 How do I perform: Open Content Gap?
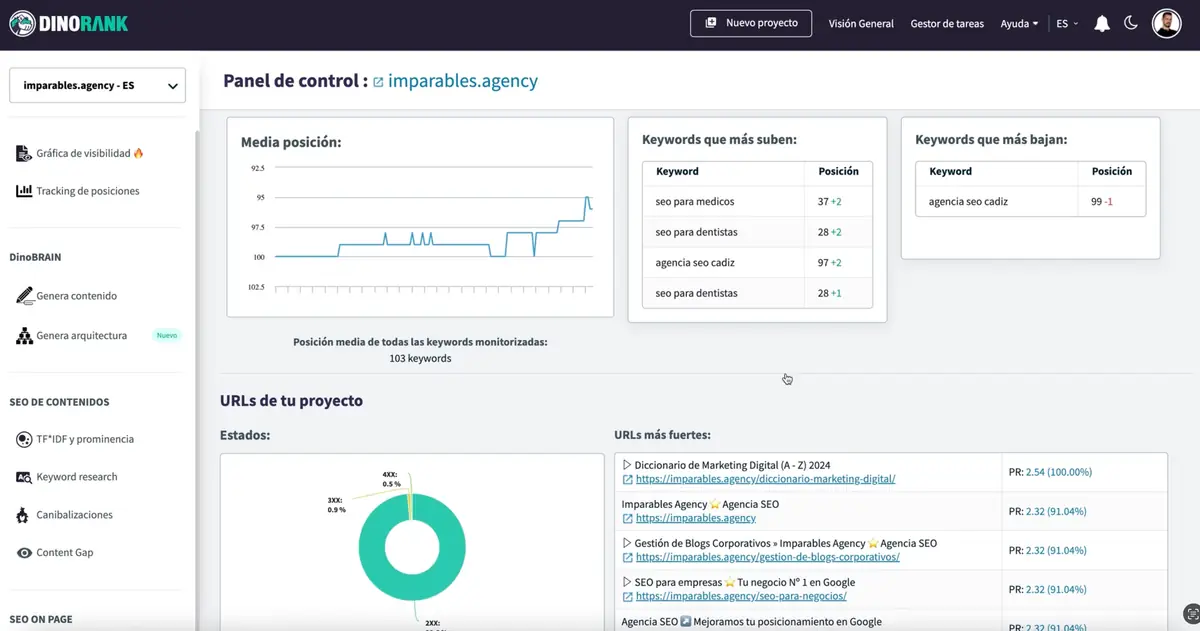point(65,553)
